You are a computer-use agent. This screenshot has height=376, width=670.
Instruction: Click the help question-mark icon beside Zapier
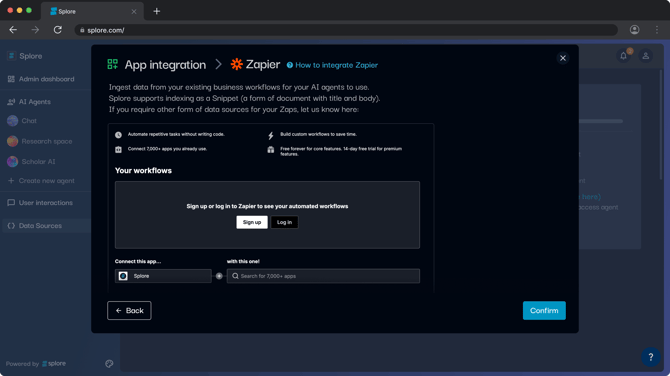290,65
